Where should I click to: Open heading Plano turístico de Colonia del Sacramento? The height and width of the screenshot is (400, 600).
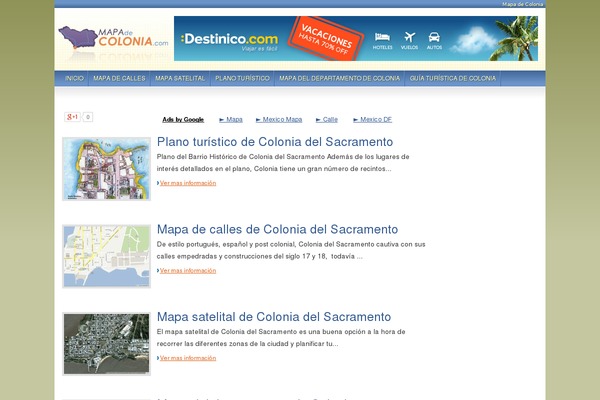click(x=275, y=142)
